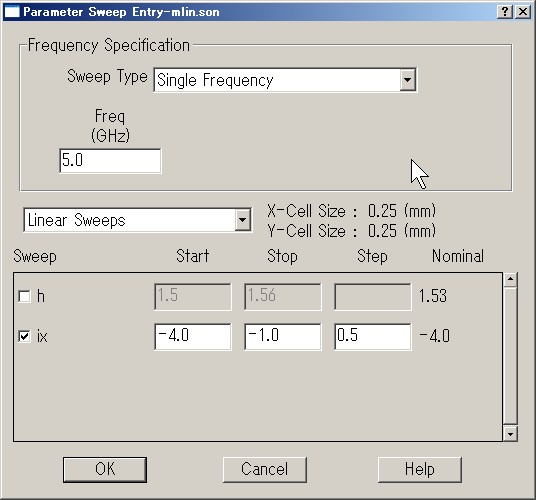Click the title bar help question mark icon
This screenshot has width=536, height=500.
505,12
